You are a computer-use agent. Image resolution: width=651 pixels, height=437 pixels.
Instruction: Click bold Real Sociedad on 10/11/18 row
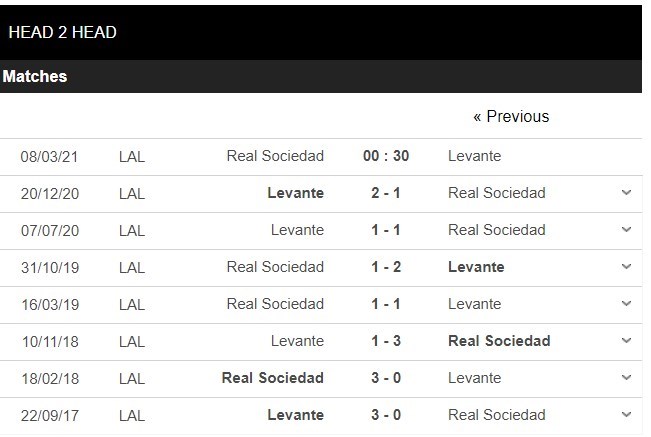[499, 341]
